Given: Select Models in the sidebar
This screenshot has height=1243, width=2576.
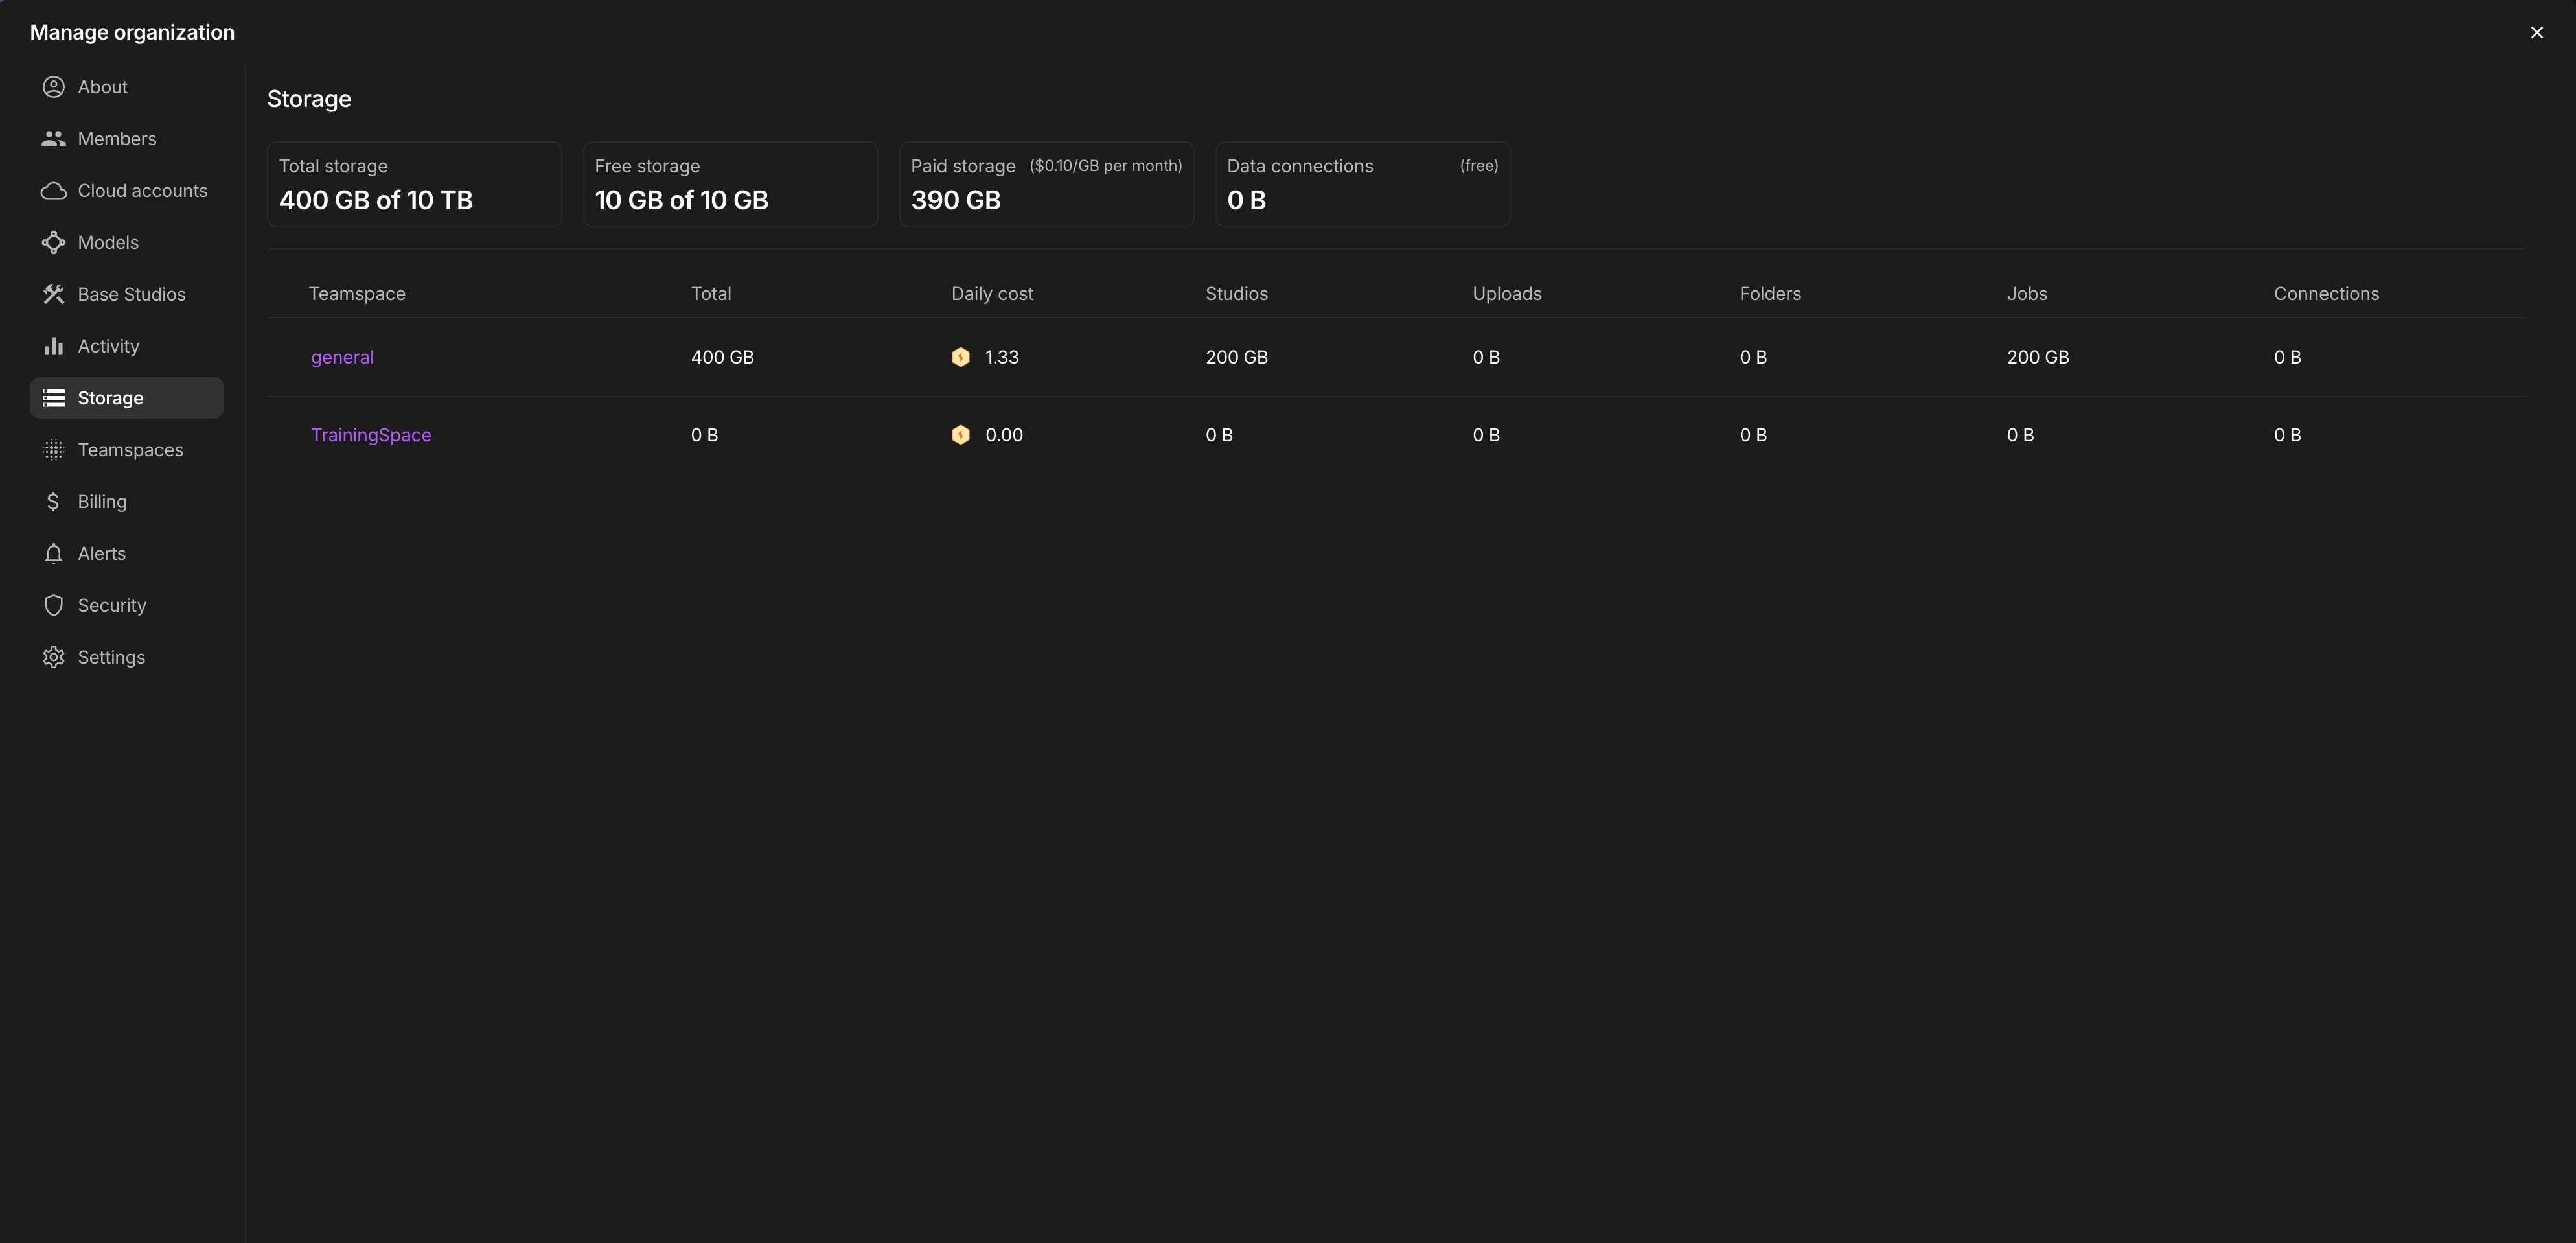Looking at the screenshot, I should pyautogui.click(x=126, y=243).
